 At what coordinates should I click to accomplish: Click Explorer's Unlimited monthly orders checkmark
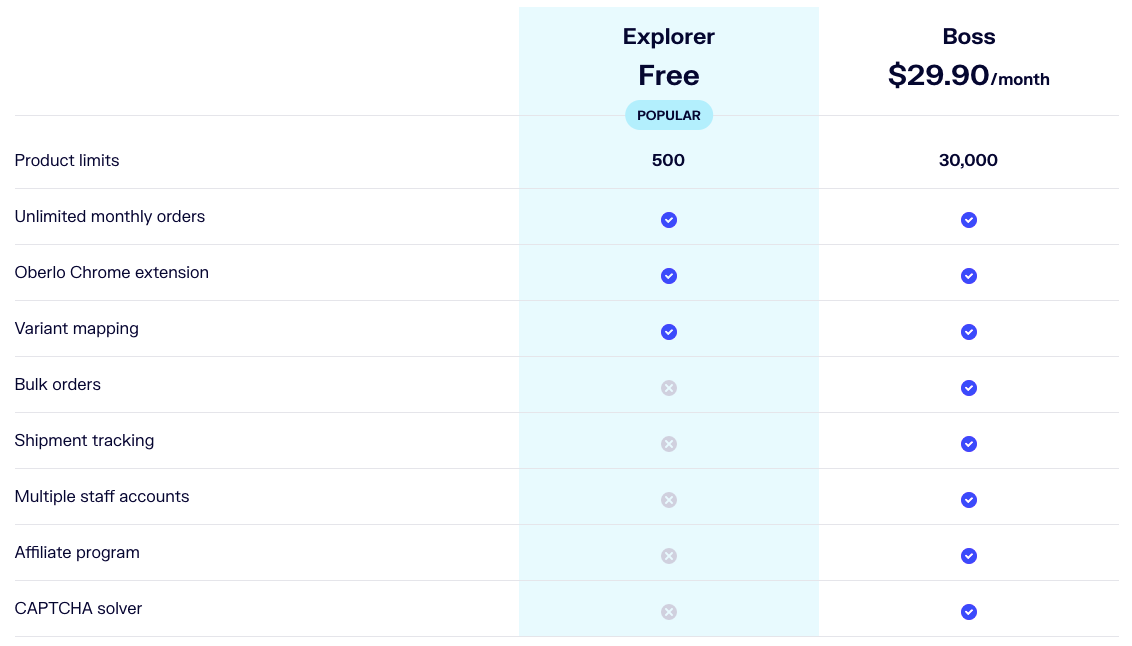pos(669,220)
